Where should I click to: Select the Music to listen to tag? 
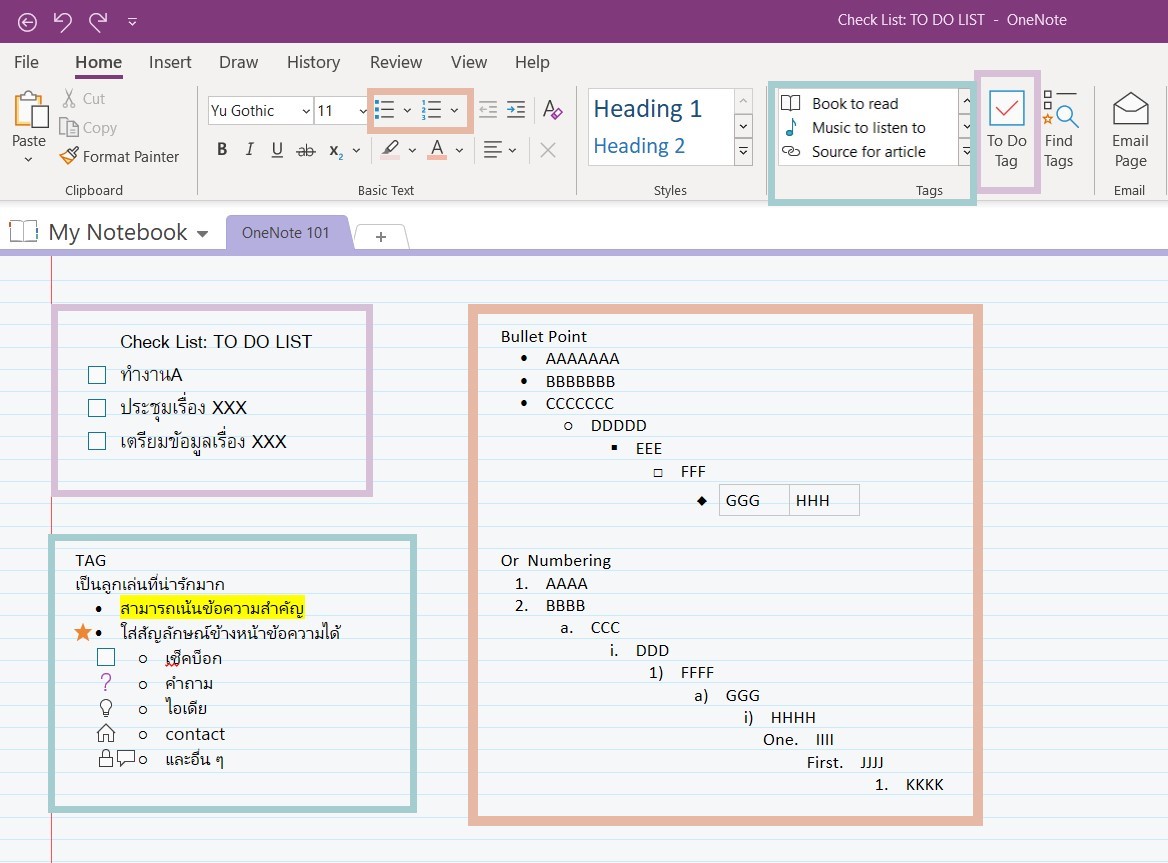click(x=868, y=127)
